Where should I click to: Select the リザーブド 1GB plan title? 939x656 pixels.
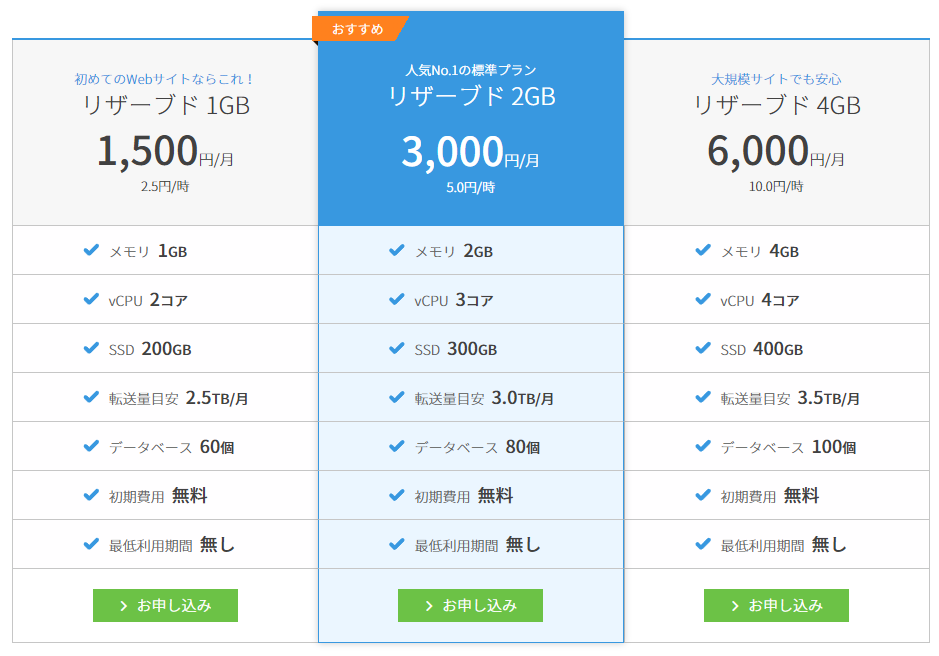165,105
